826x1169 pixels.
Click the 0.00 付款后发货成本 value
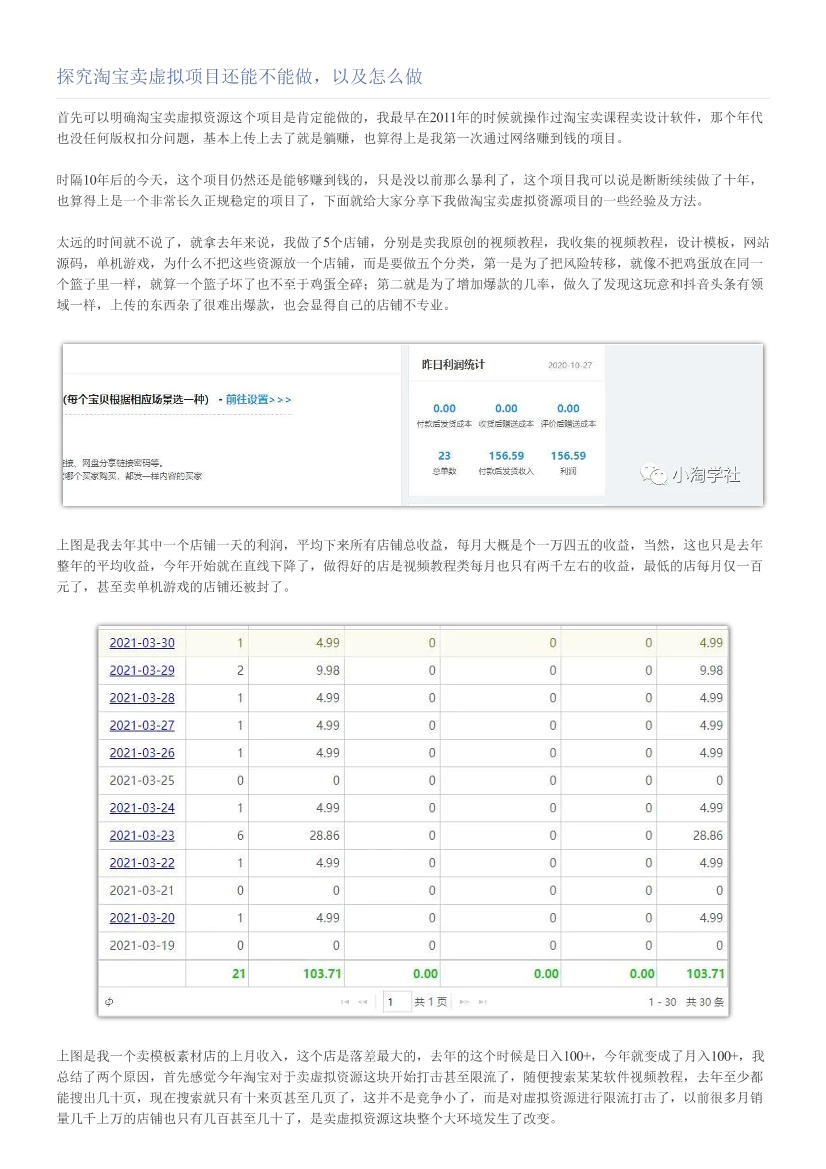(x=444, y=409)
